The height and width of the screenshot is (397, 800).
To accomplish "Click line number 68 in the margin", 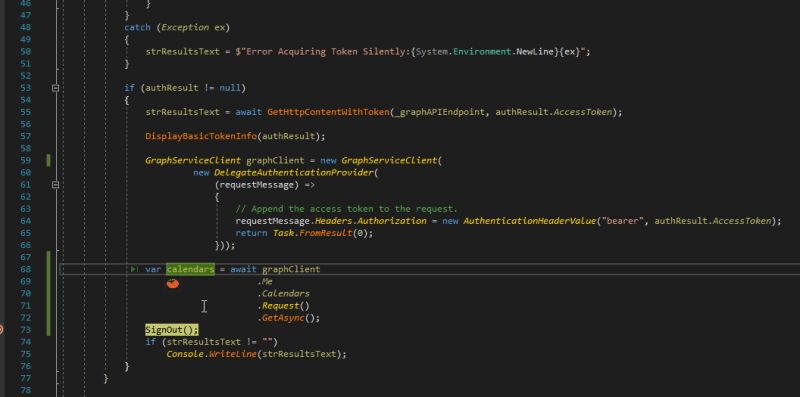I will [x=25, y=269].
